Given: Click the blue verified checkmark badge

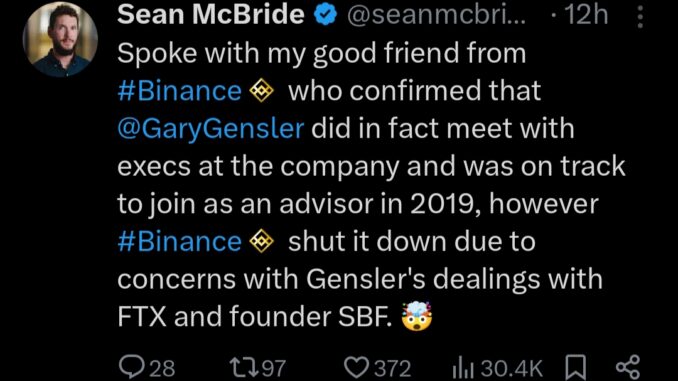Looking at the screenshot, I should click(326, 15).
